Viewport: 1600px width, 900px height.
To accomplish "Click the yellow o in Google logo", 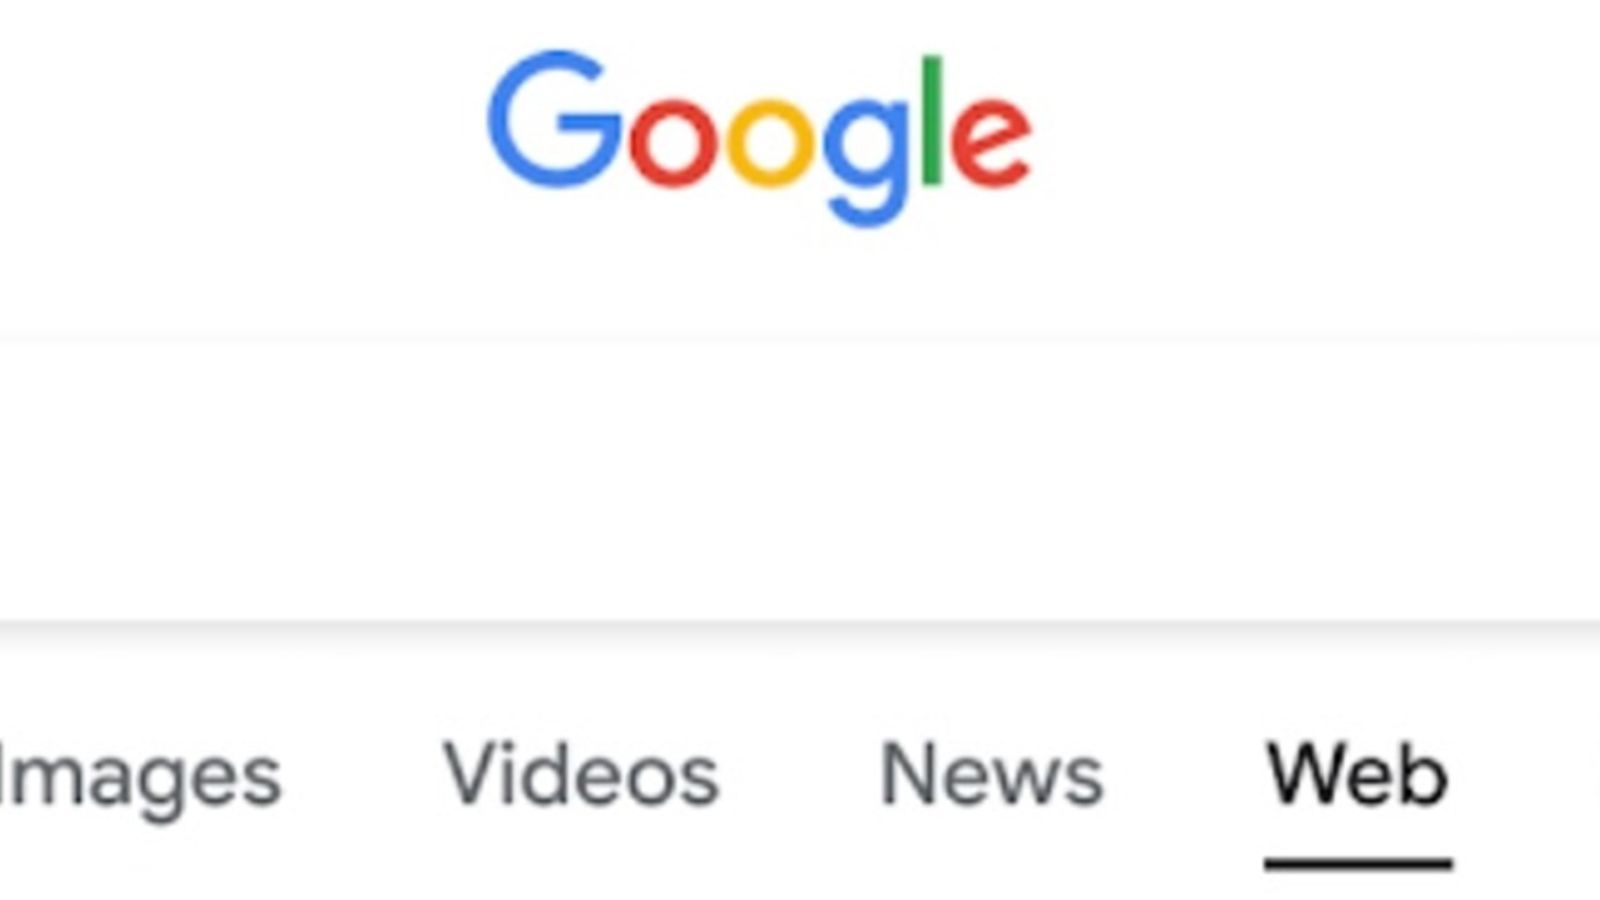I will click(768, 142).
